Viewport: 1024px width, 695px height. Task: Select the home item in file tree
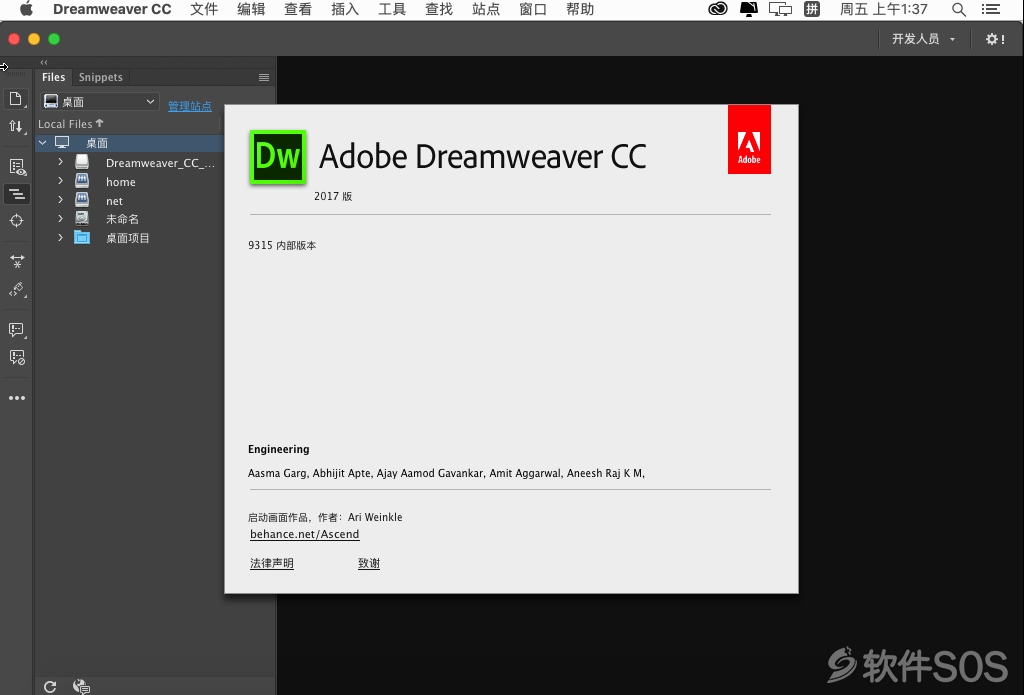point(121,182)
